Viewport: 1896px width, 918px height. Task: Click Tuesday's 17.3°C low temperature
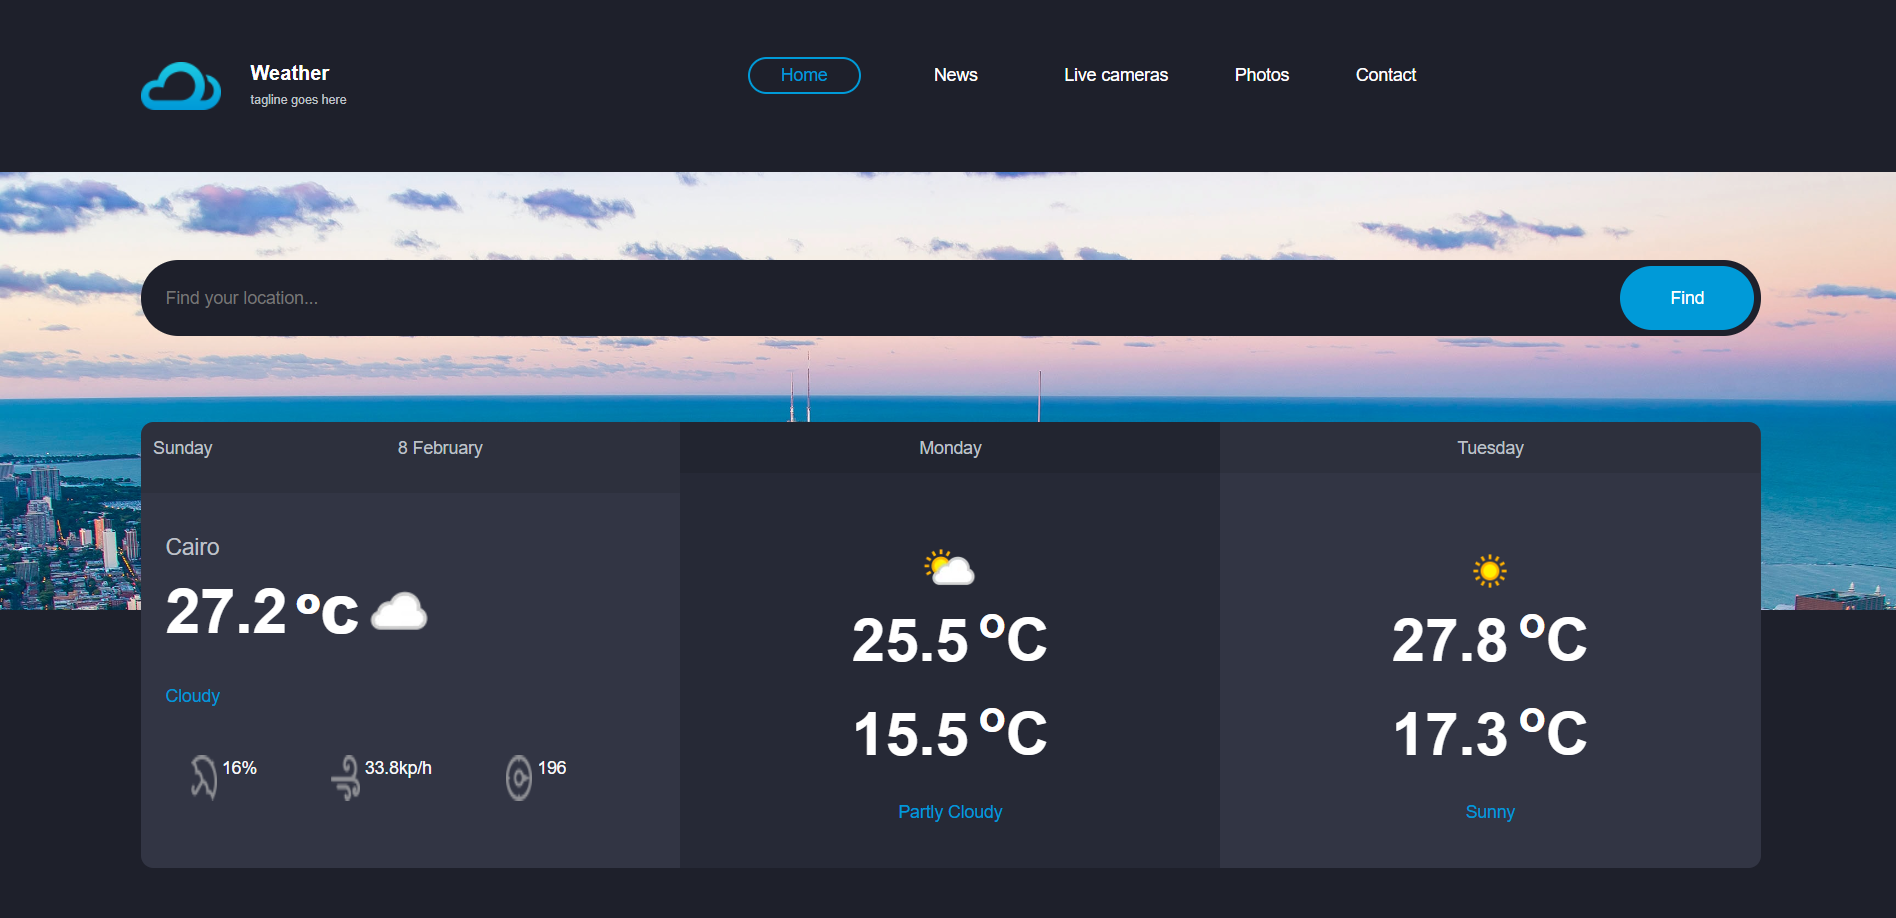click(x=1489, y=734)
